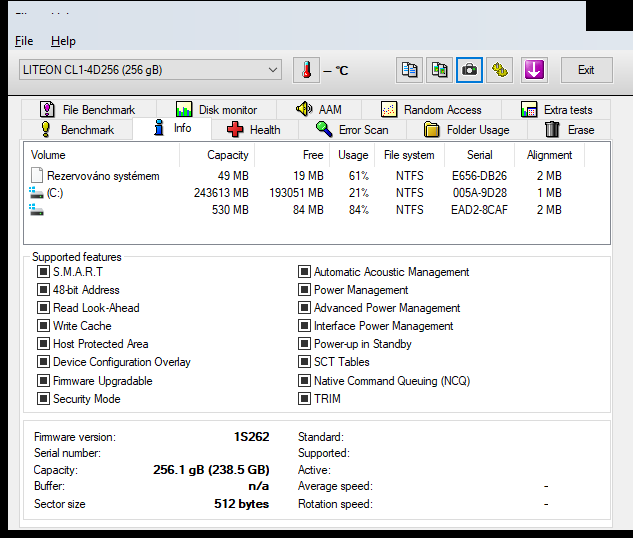The width and height of the screenshot is (633, 538).
Task: Click the Random Access scatter icon
Action: pos(389,109)
